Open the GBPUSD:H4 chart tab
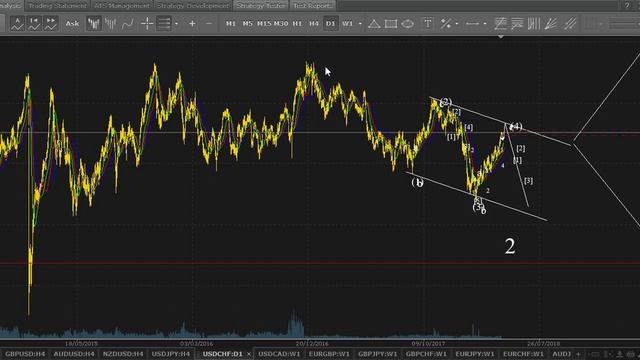Screen dimensions: 640x360 tap(25, 354)
